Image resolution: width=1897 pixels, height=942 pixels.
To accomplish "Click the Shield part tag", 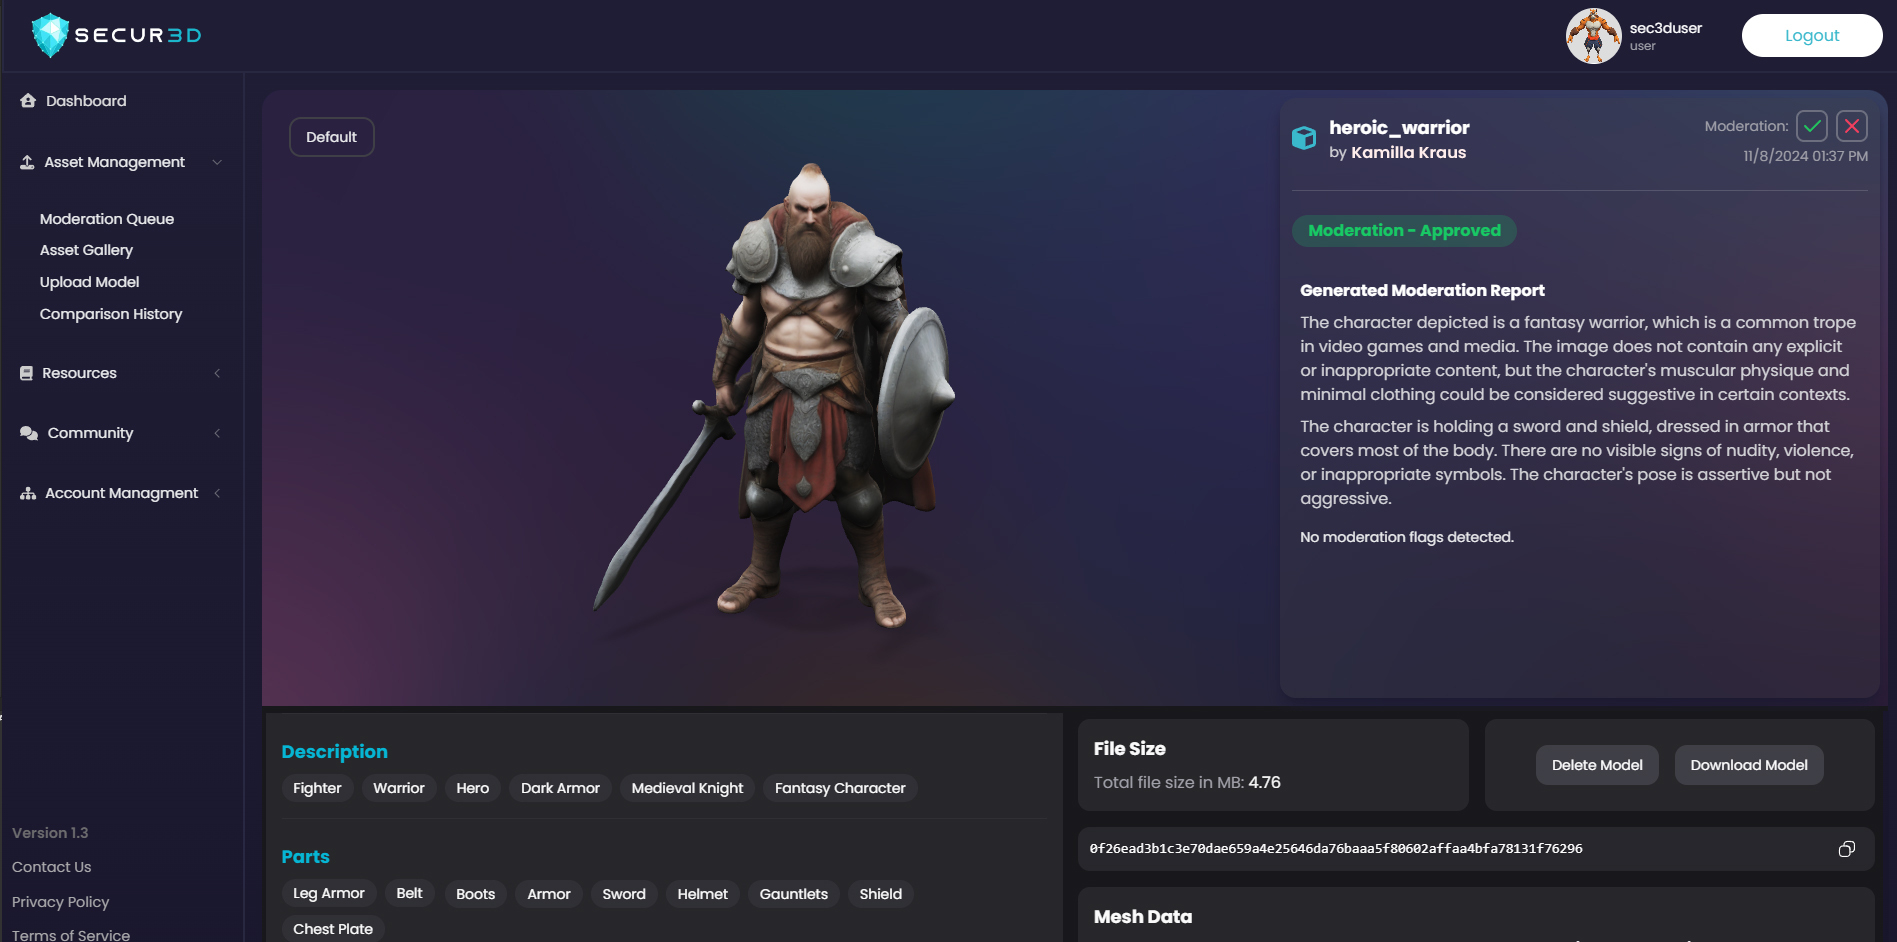I will (x=881, y=894).
